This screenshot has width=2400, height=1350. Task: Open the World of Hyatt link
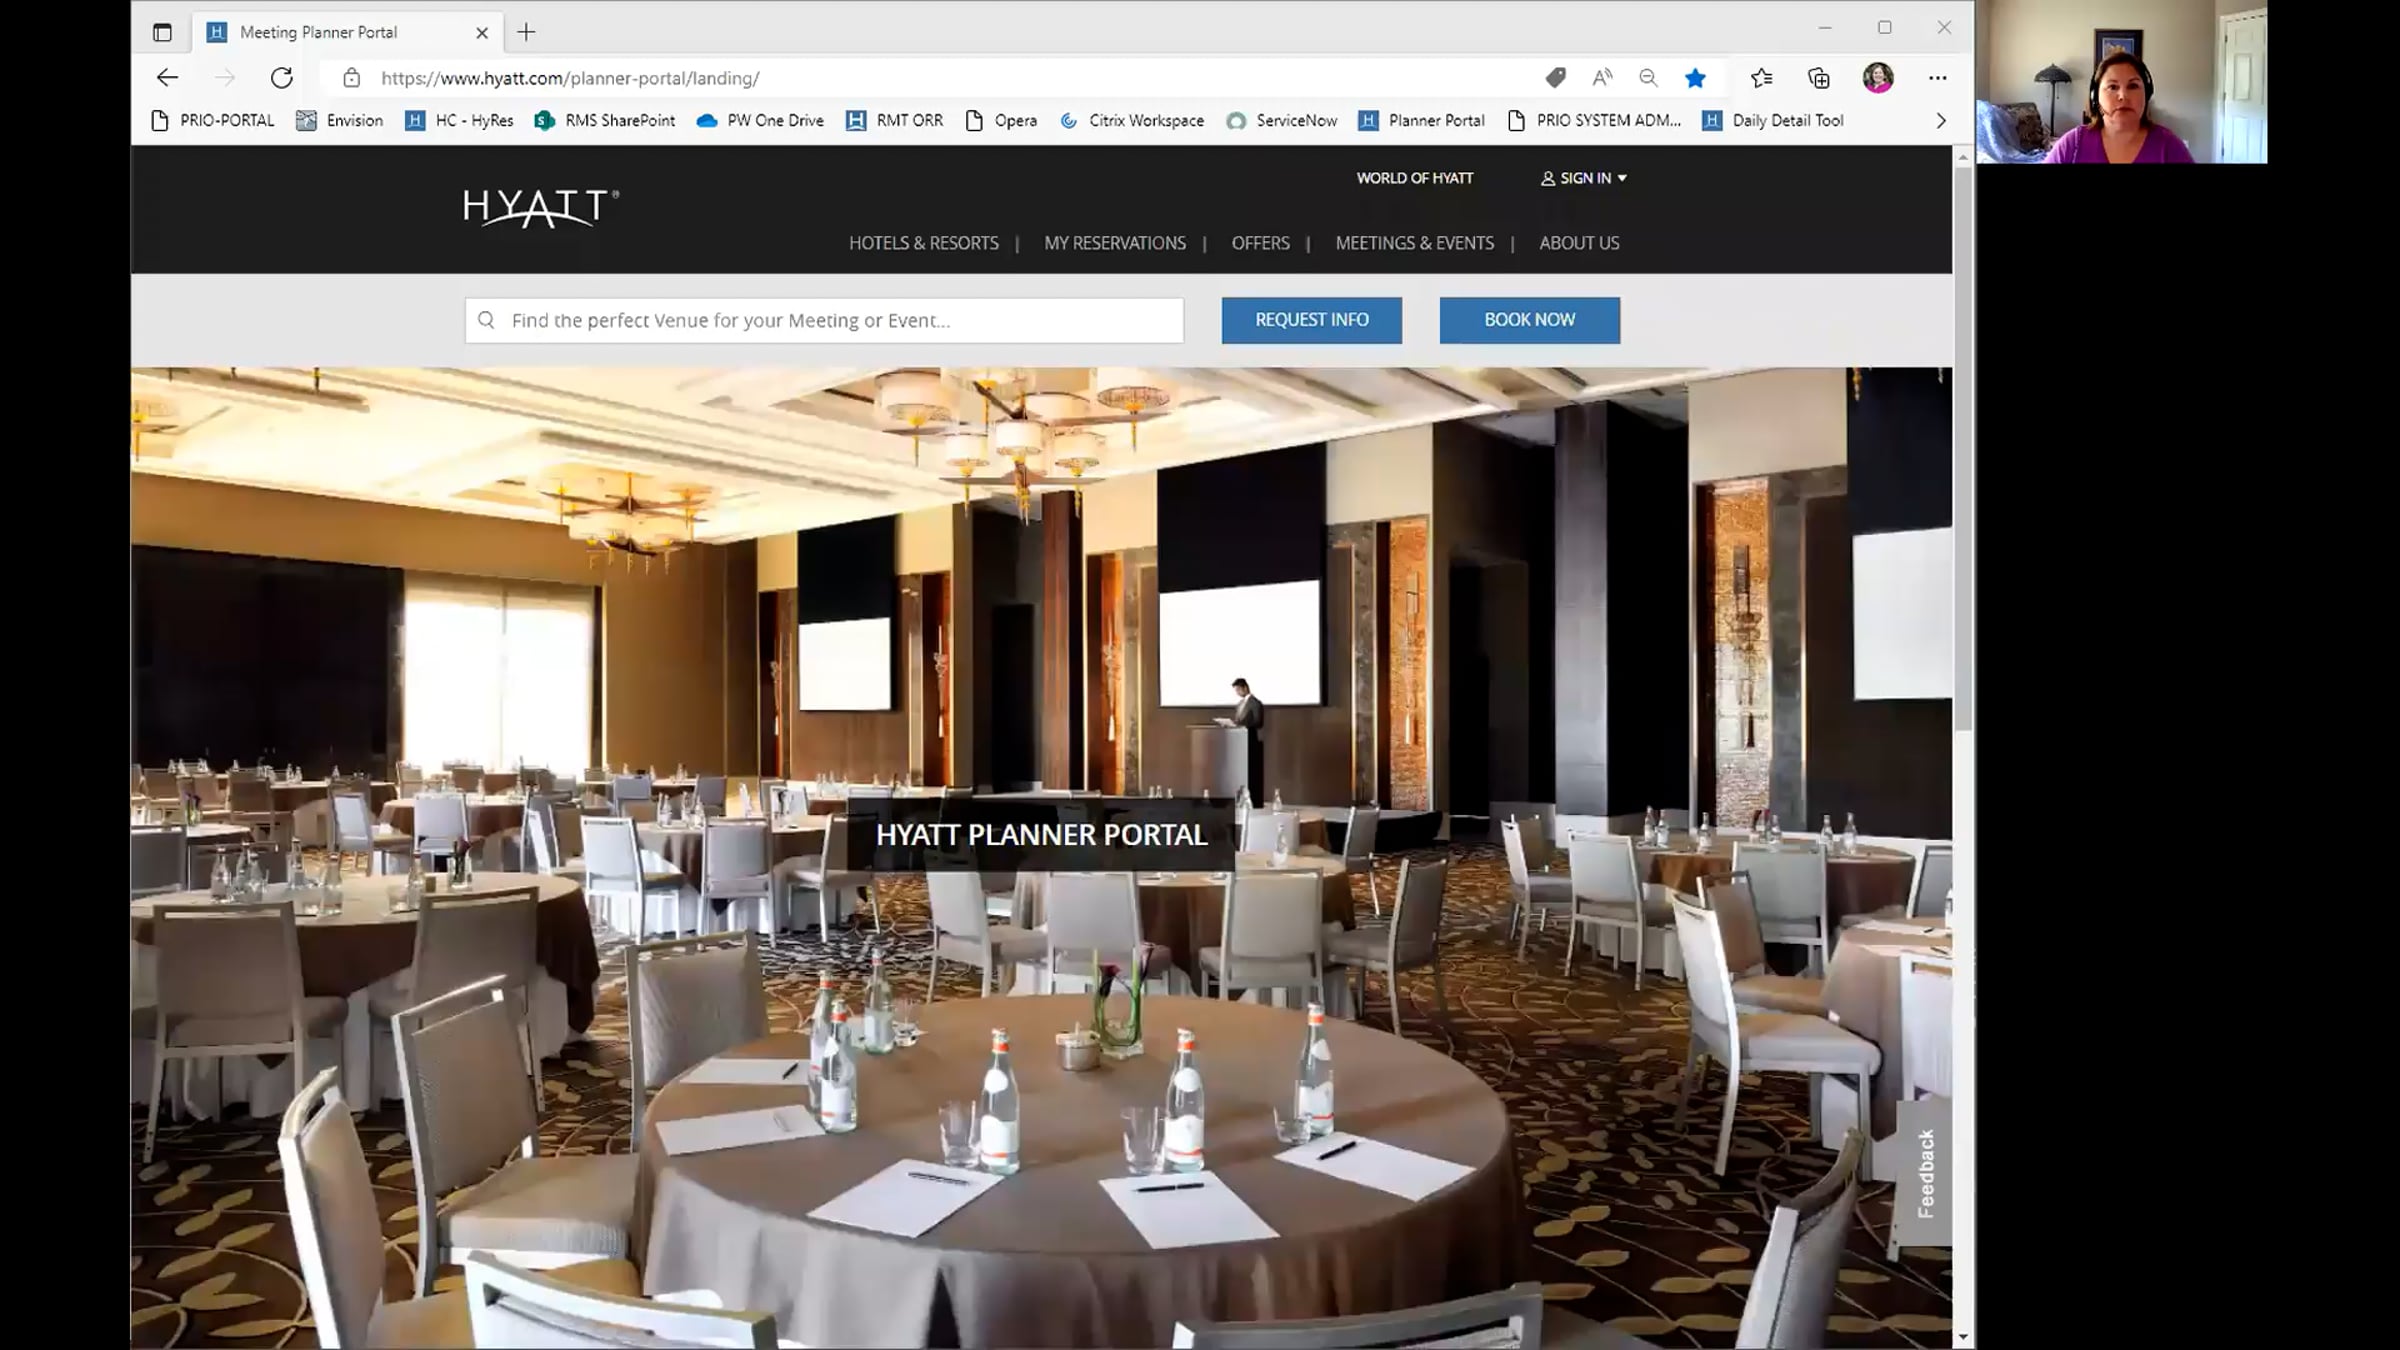(x=1414, y=178)
